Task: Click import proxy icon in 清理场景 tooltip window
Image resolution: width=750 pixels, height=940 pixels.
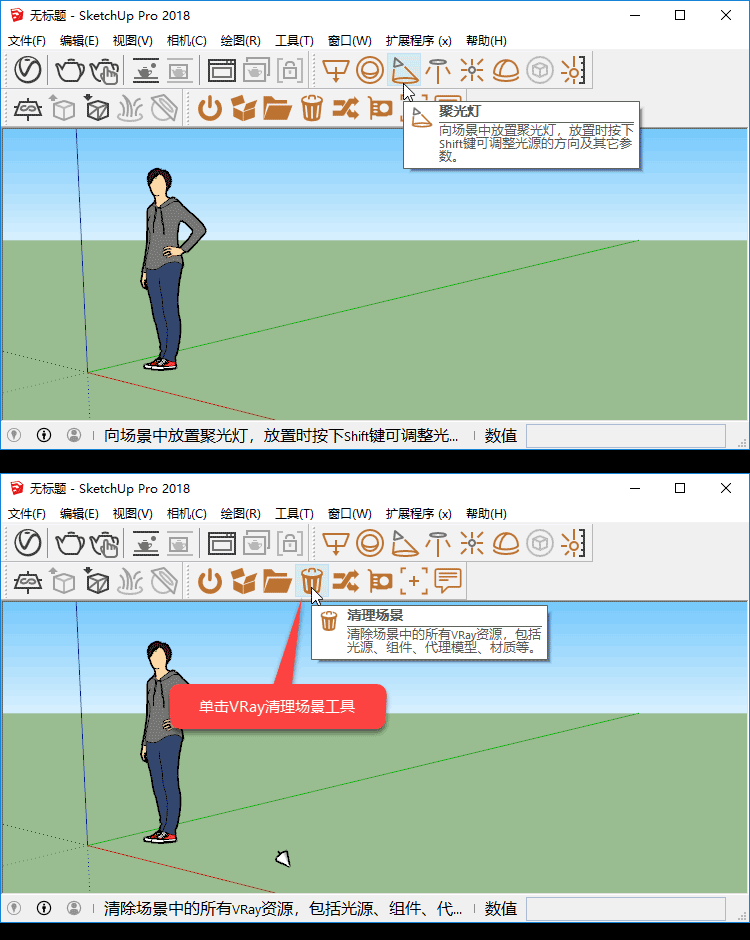Action: (97, 582)
